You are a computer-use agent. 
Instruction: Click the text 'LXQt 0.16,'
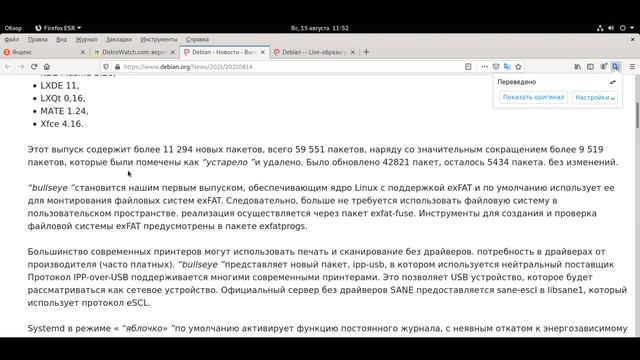coord(63,98)
